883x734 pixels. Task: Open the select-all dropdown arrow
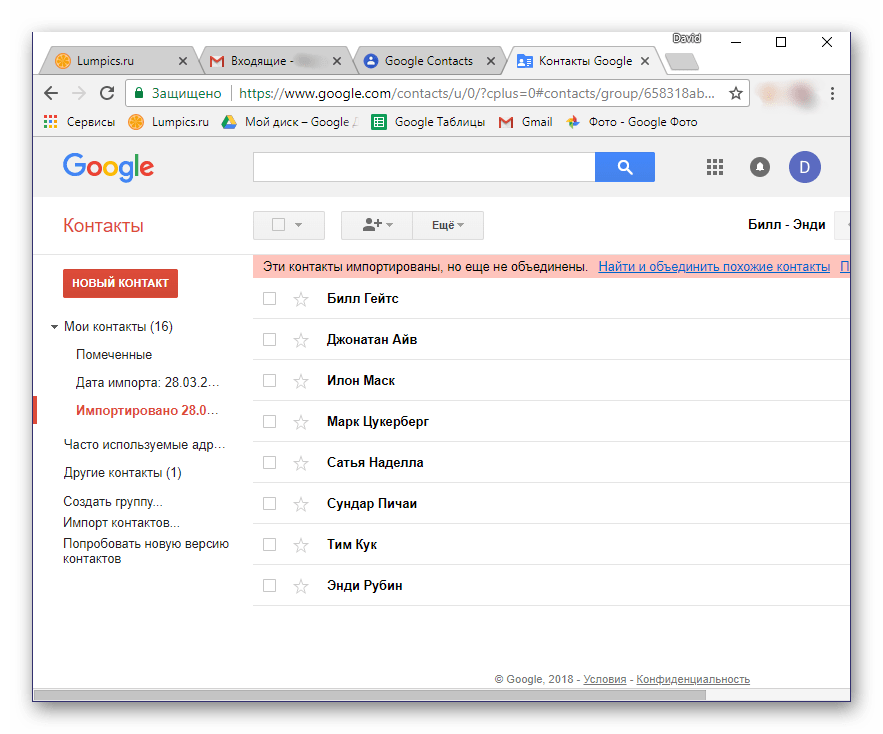[x=298, y=225]
